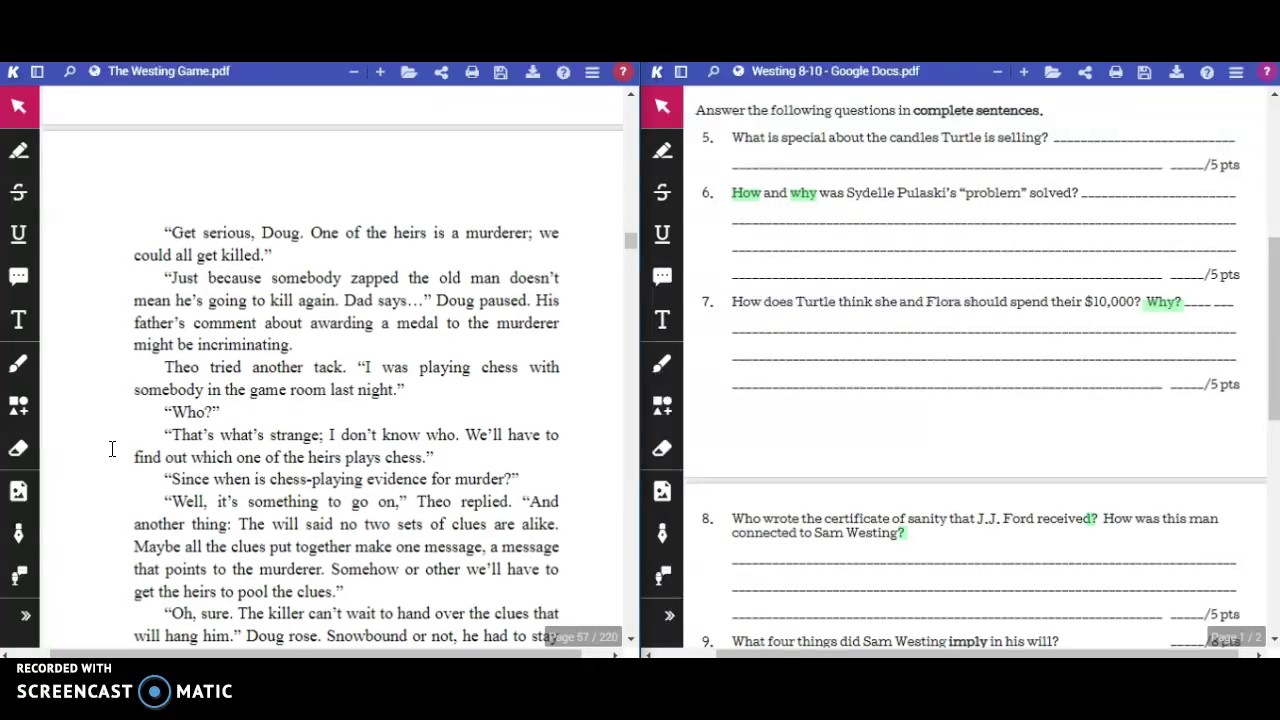Zoom in on the Westing 8-10 pane
The image size is (1280, 720).
(x=1024, y=72)
